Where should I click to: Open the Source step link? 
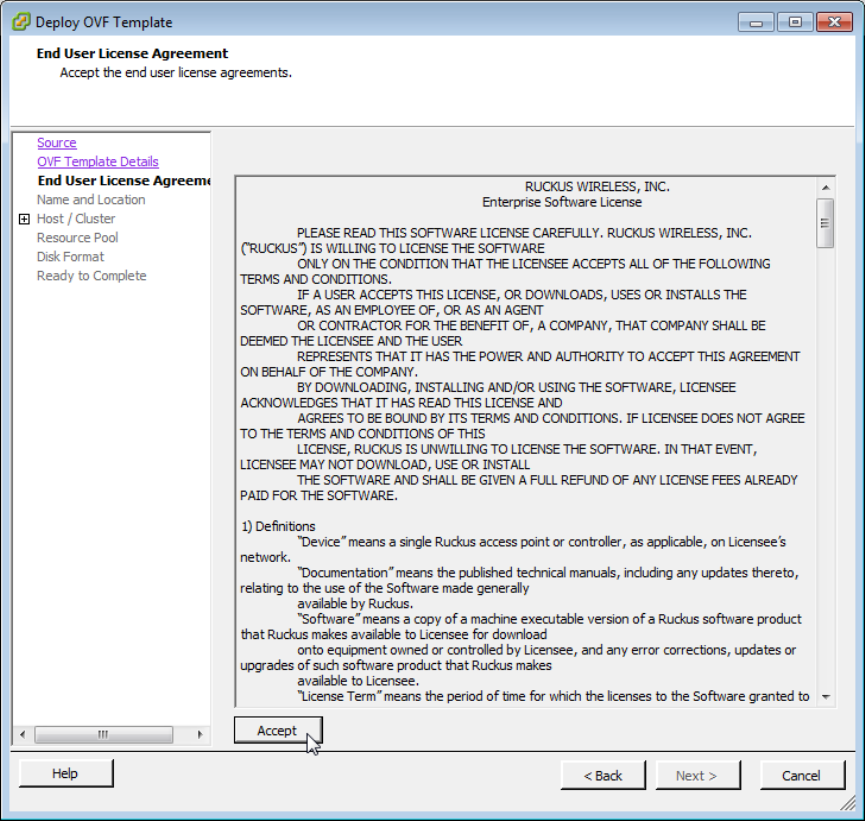click(x=57, y=142)
